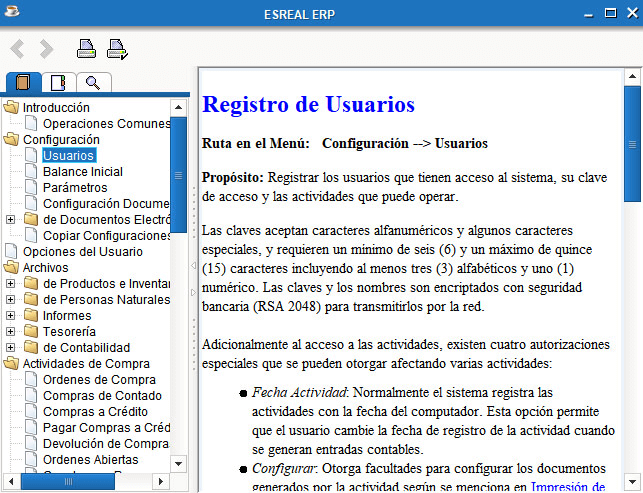
Task: Switch to the Index tab
Action: [x=58, y=83]
